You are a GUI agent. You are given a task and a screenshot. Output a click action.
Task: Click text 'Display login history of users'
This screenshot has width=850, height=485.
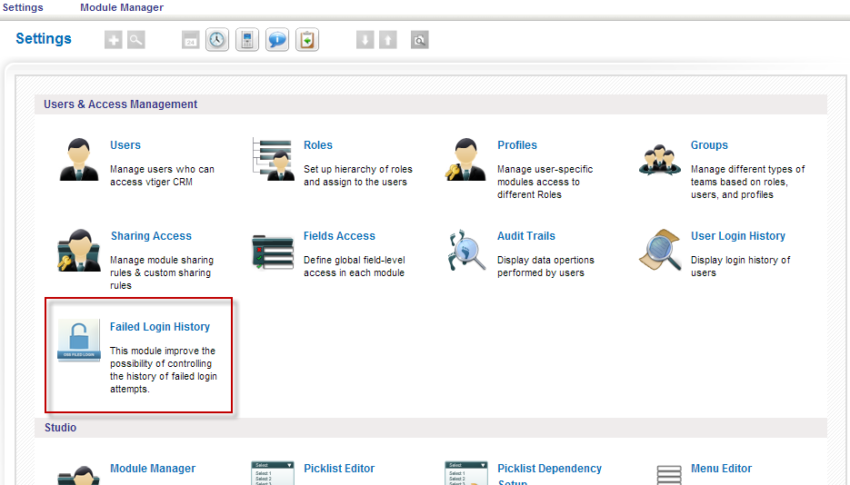pos(740,266)
